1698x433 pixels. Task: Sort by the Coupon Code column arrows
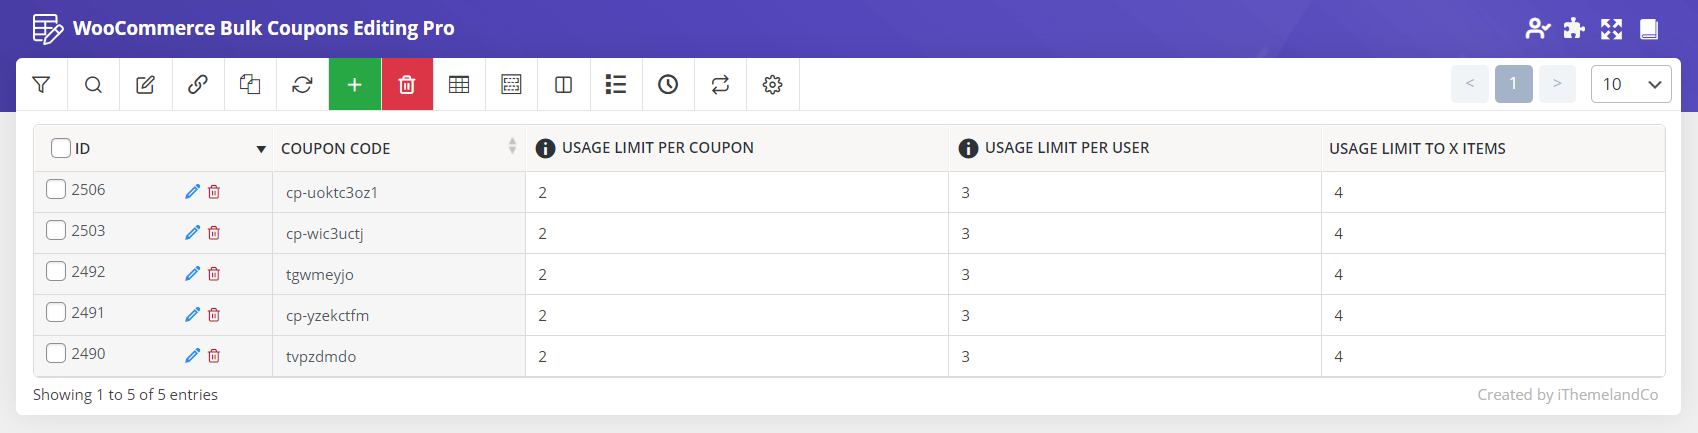pyautogui.click(x=512, y=147)
